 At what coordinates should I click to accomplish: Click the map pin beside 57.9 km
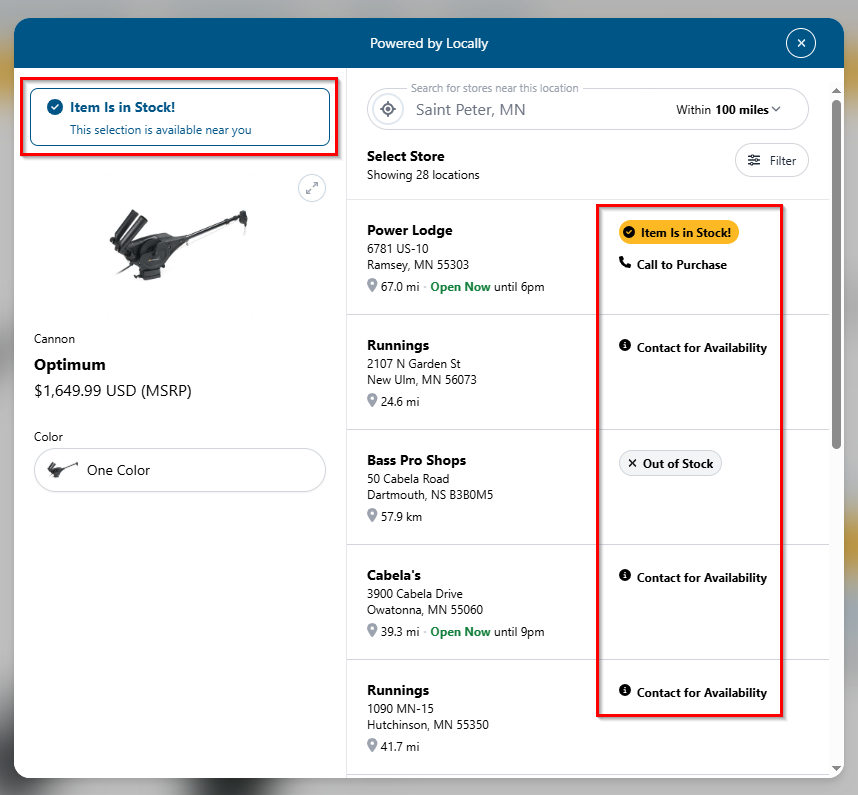(x=372, y=515)
